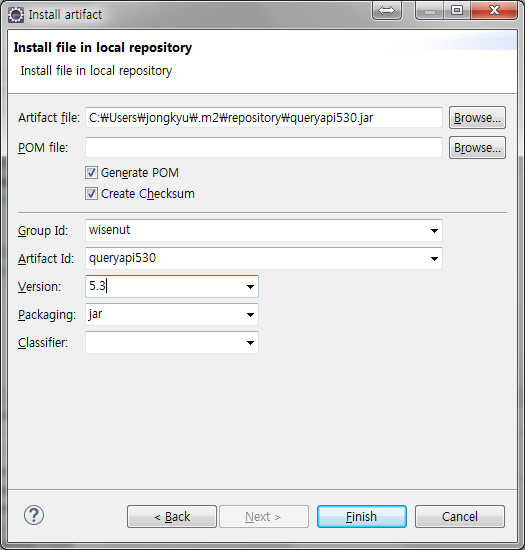Open the Classifier dropdown arrow

(x=250, y=343)
